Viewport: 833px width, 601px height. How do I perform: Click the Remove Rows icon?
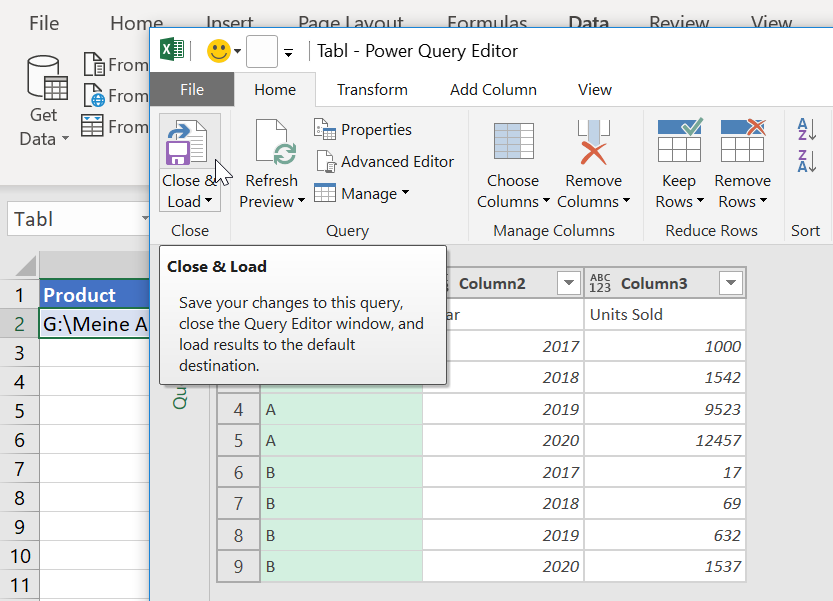(x=742, y=142)
